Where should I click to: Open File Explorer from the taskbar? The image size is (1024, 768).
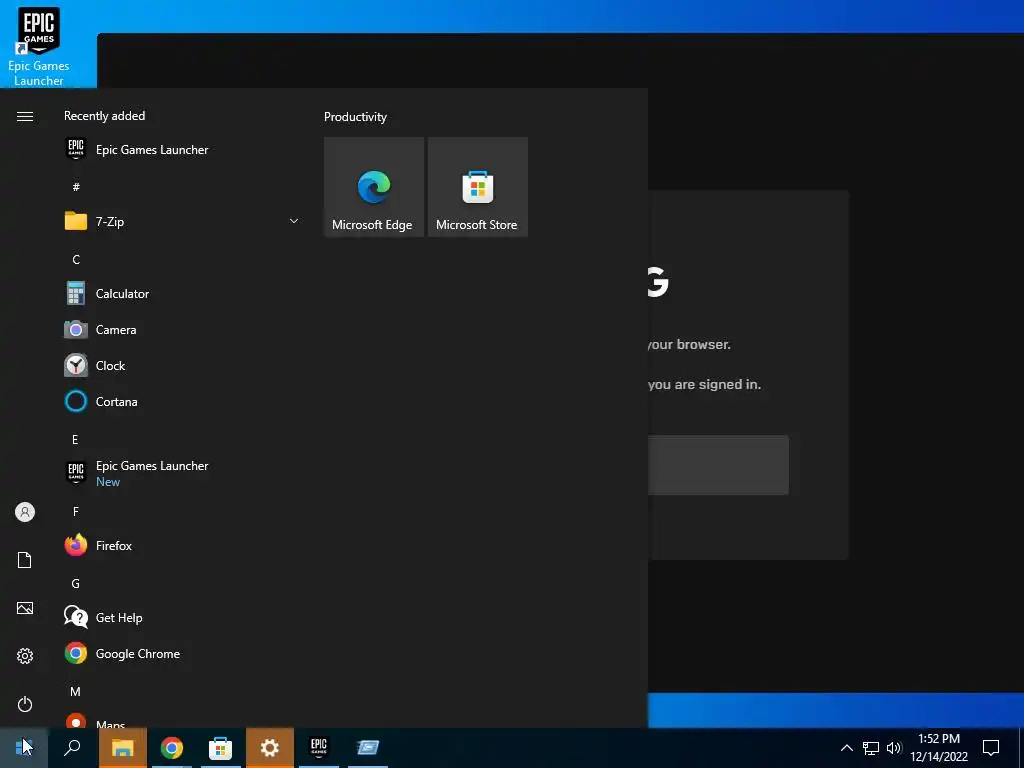point(123,748)
